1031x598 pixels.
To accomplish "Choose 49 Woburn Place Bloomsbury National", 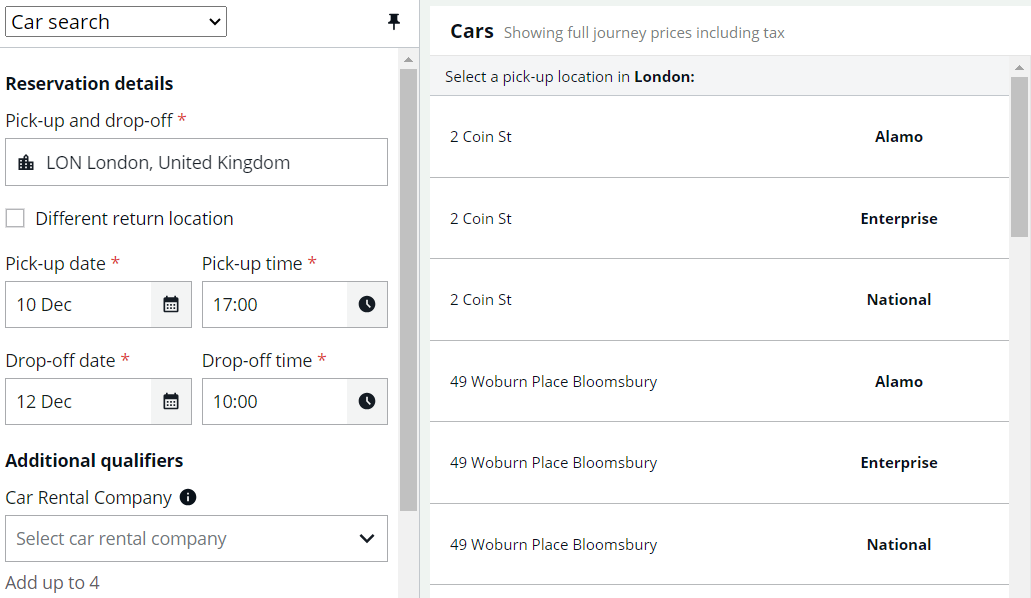I will [719, 545].
